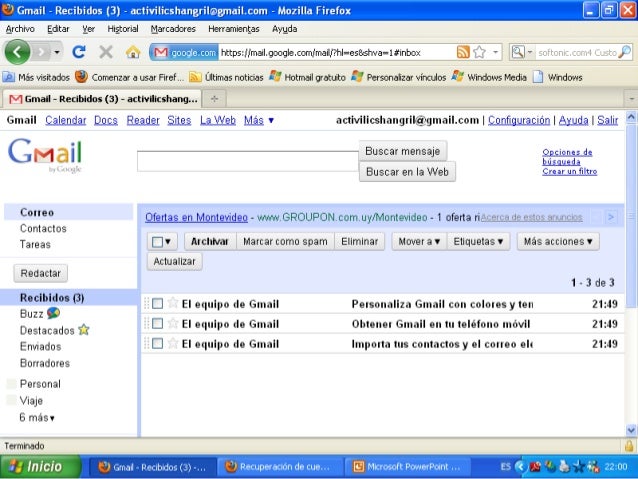Viewport: 638px width, 479px height.
Task: Open the Marcadores menu
Action: 173,29
